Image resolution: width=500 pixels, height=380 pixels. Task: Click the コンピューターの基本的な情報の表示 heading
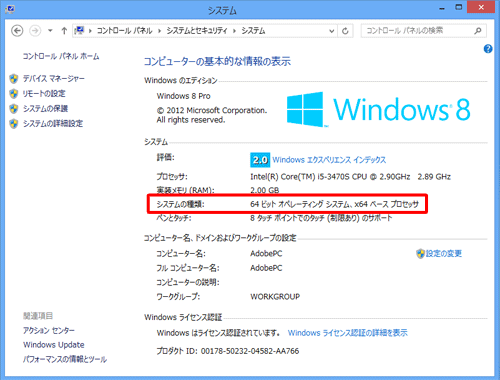(x=217, y=61)
